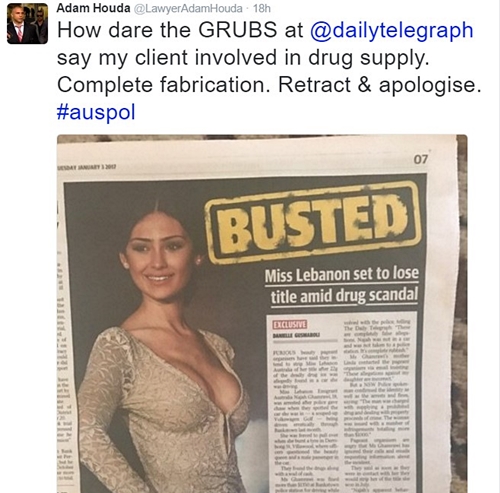Image resolution: width=500 pixels, height=493 pixels.
Task: Click the word GRUBS in the tweet
Action: pyautogui.click(x=238, y=30)
